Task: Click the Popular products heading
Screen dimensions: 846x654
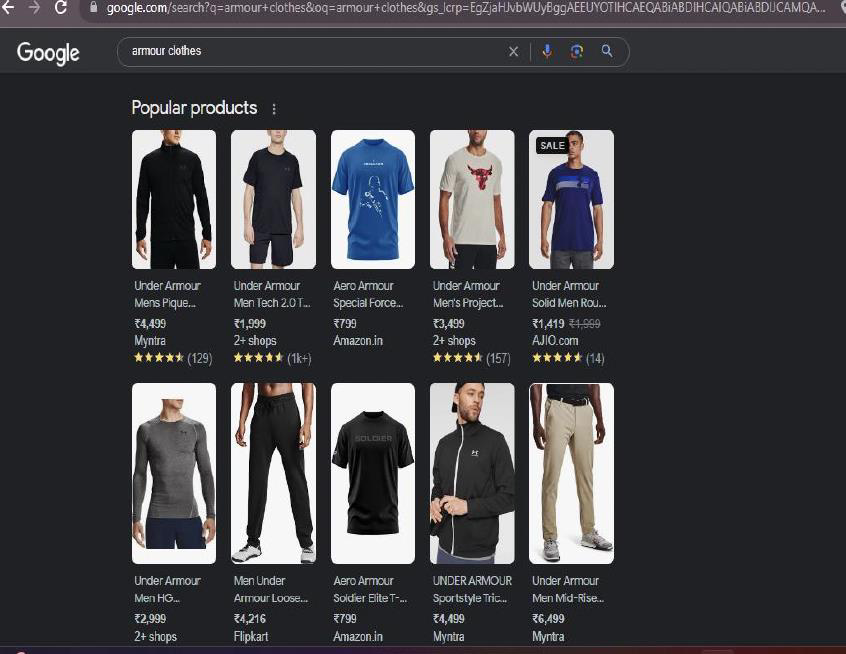Action: 194,108
